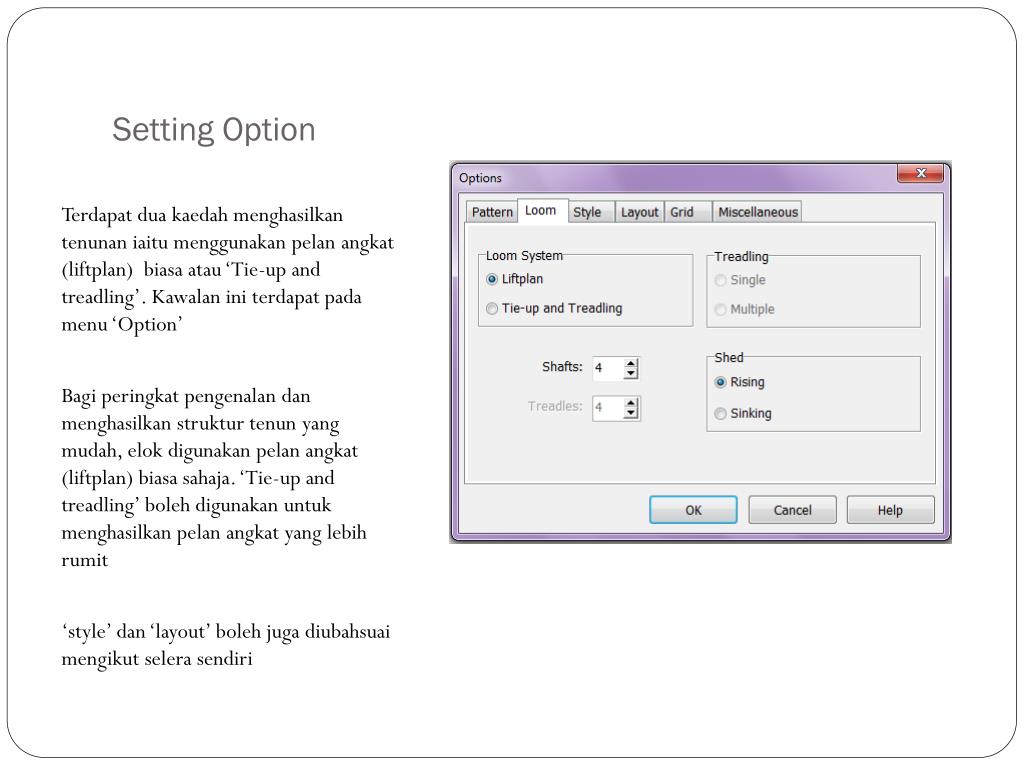Select the Loom tab
The width and height of the screenshot is (1024, 768).
coord(541,211)
